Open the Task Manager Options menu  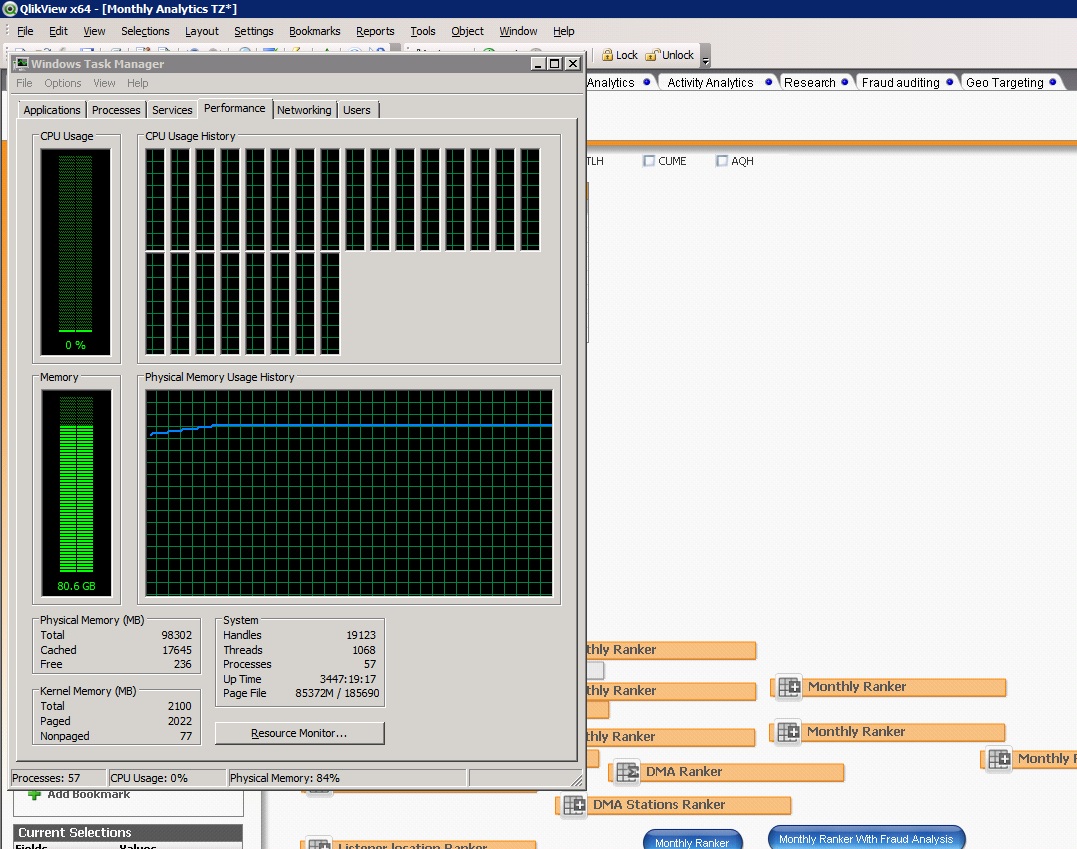(63, 83)
